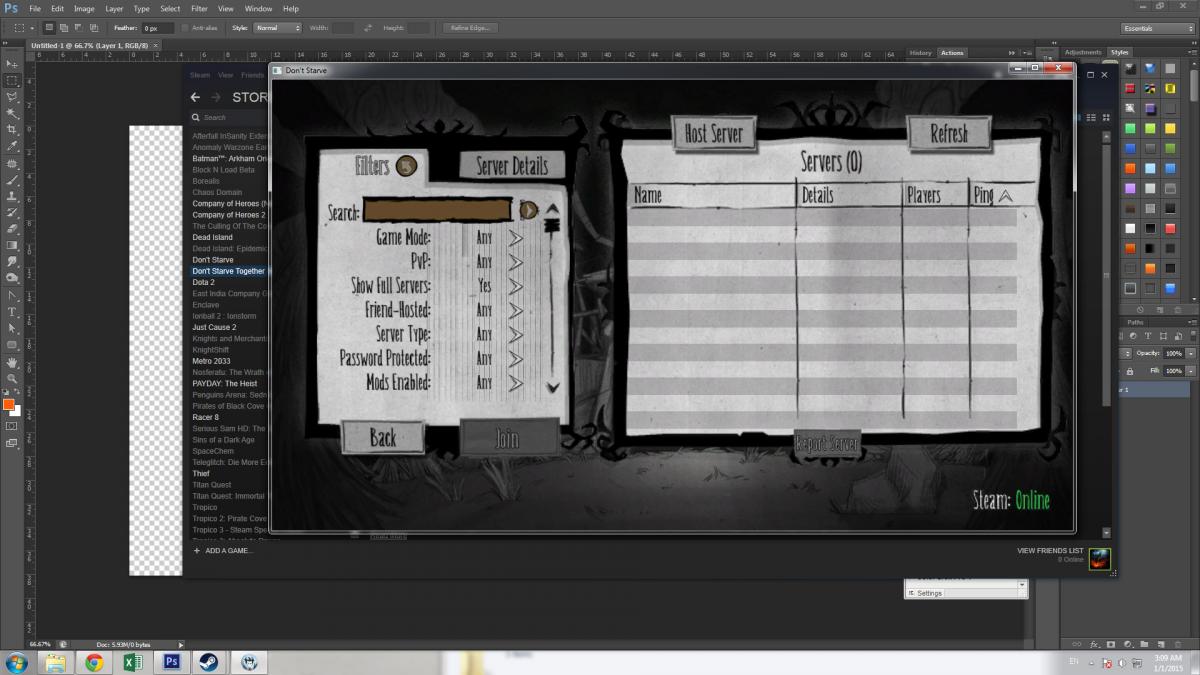
Task: Open Chrome from the taskbar
Action: pos(94,662)
